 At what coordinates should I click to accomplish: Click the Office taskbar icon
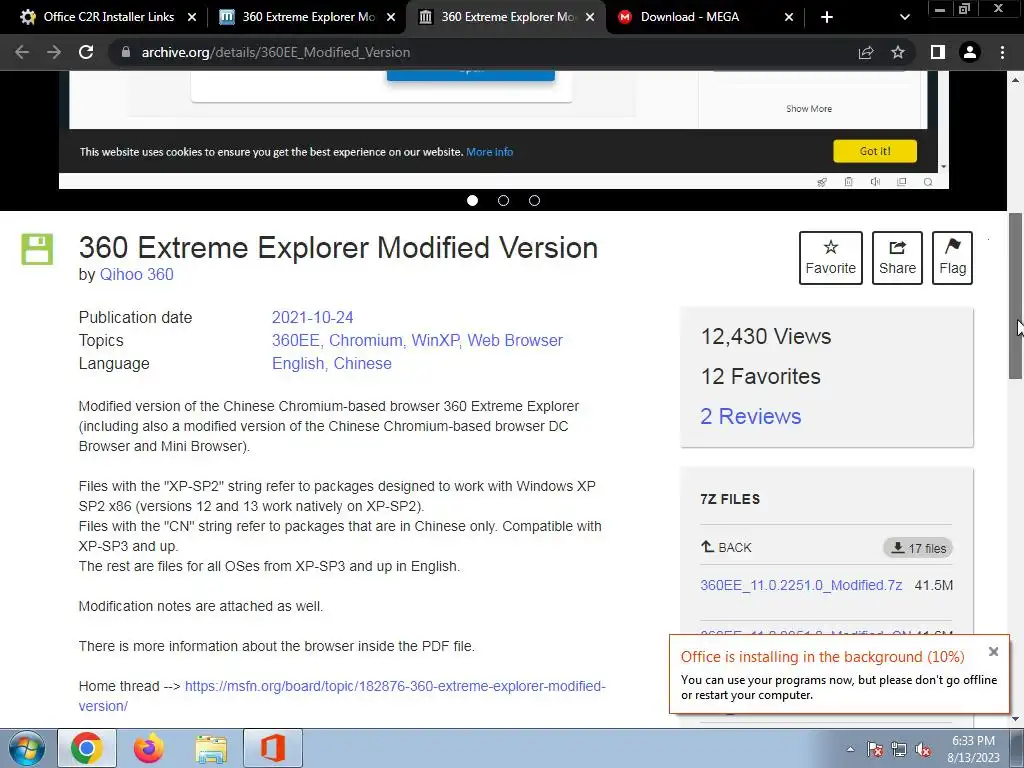click(273, 748)
